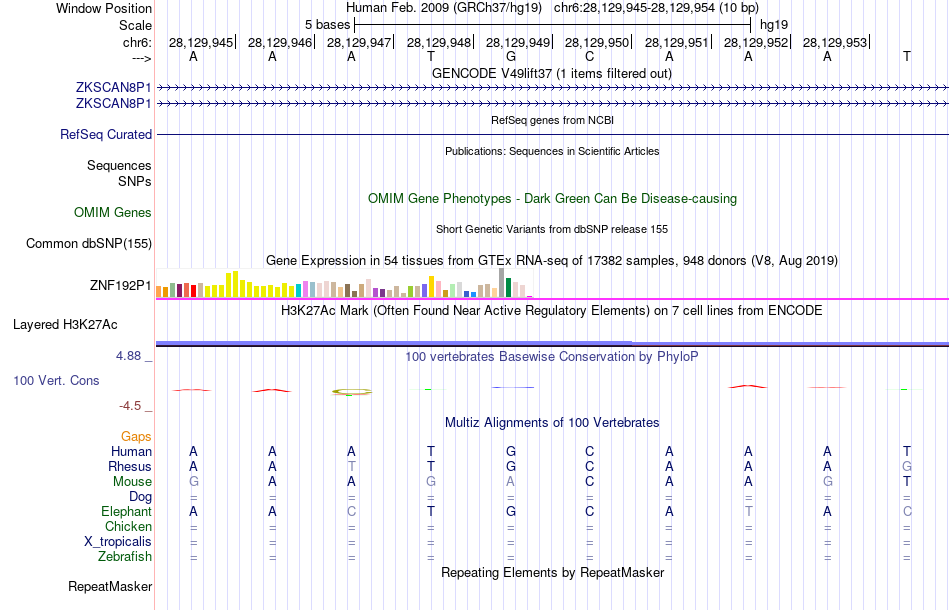Click the Layered H3K27Ac track label

65,325
